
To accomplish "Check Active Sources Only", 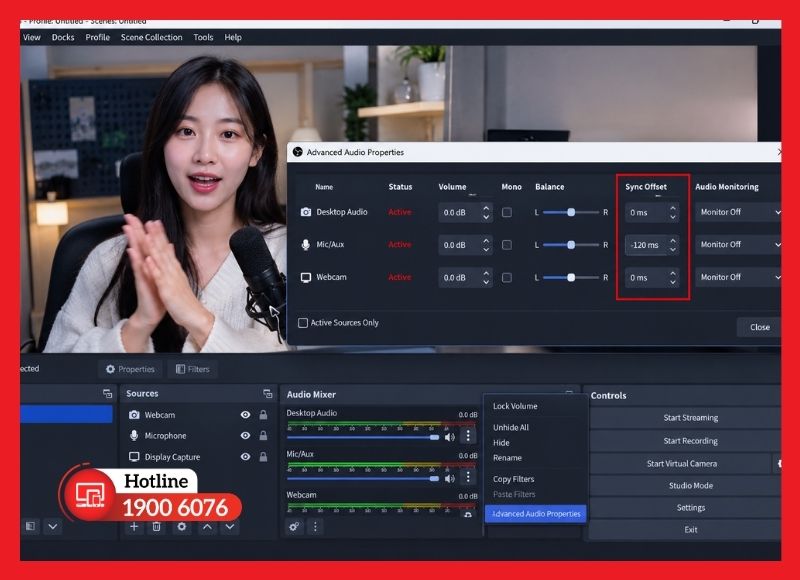I will coord(303,323).
